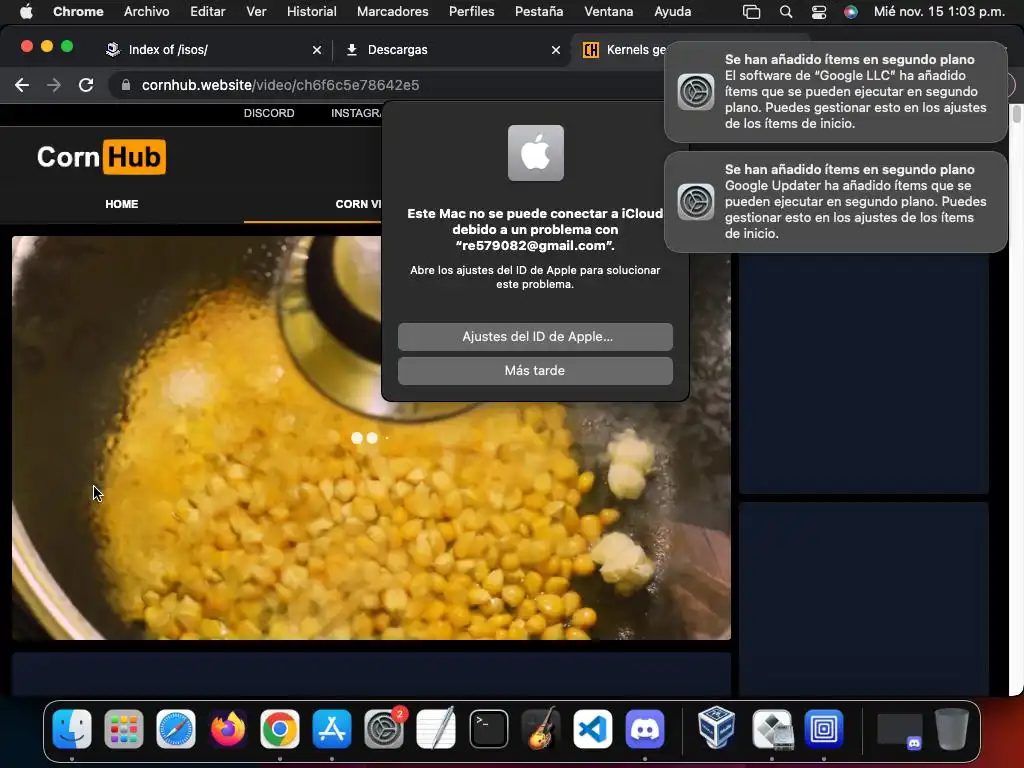
Task: Close the Index of /isos/ tab
Action: 317,50
